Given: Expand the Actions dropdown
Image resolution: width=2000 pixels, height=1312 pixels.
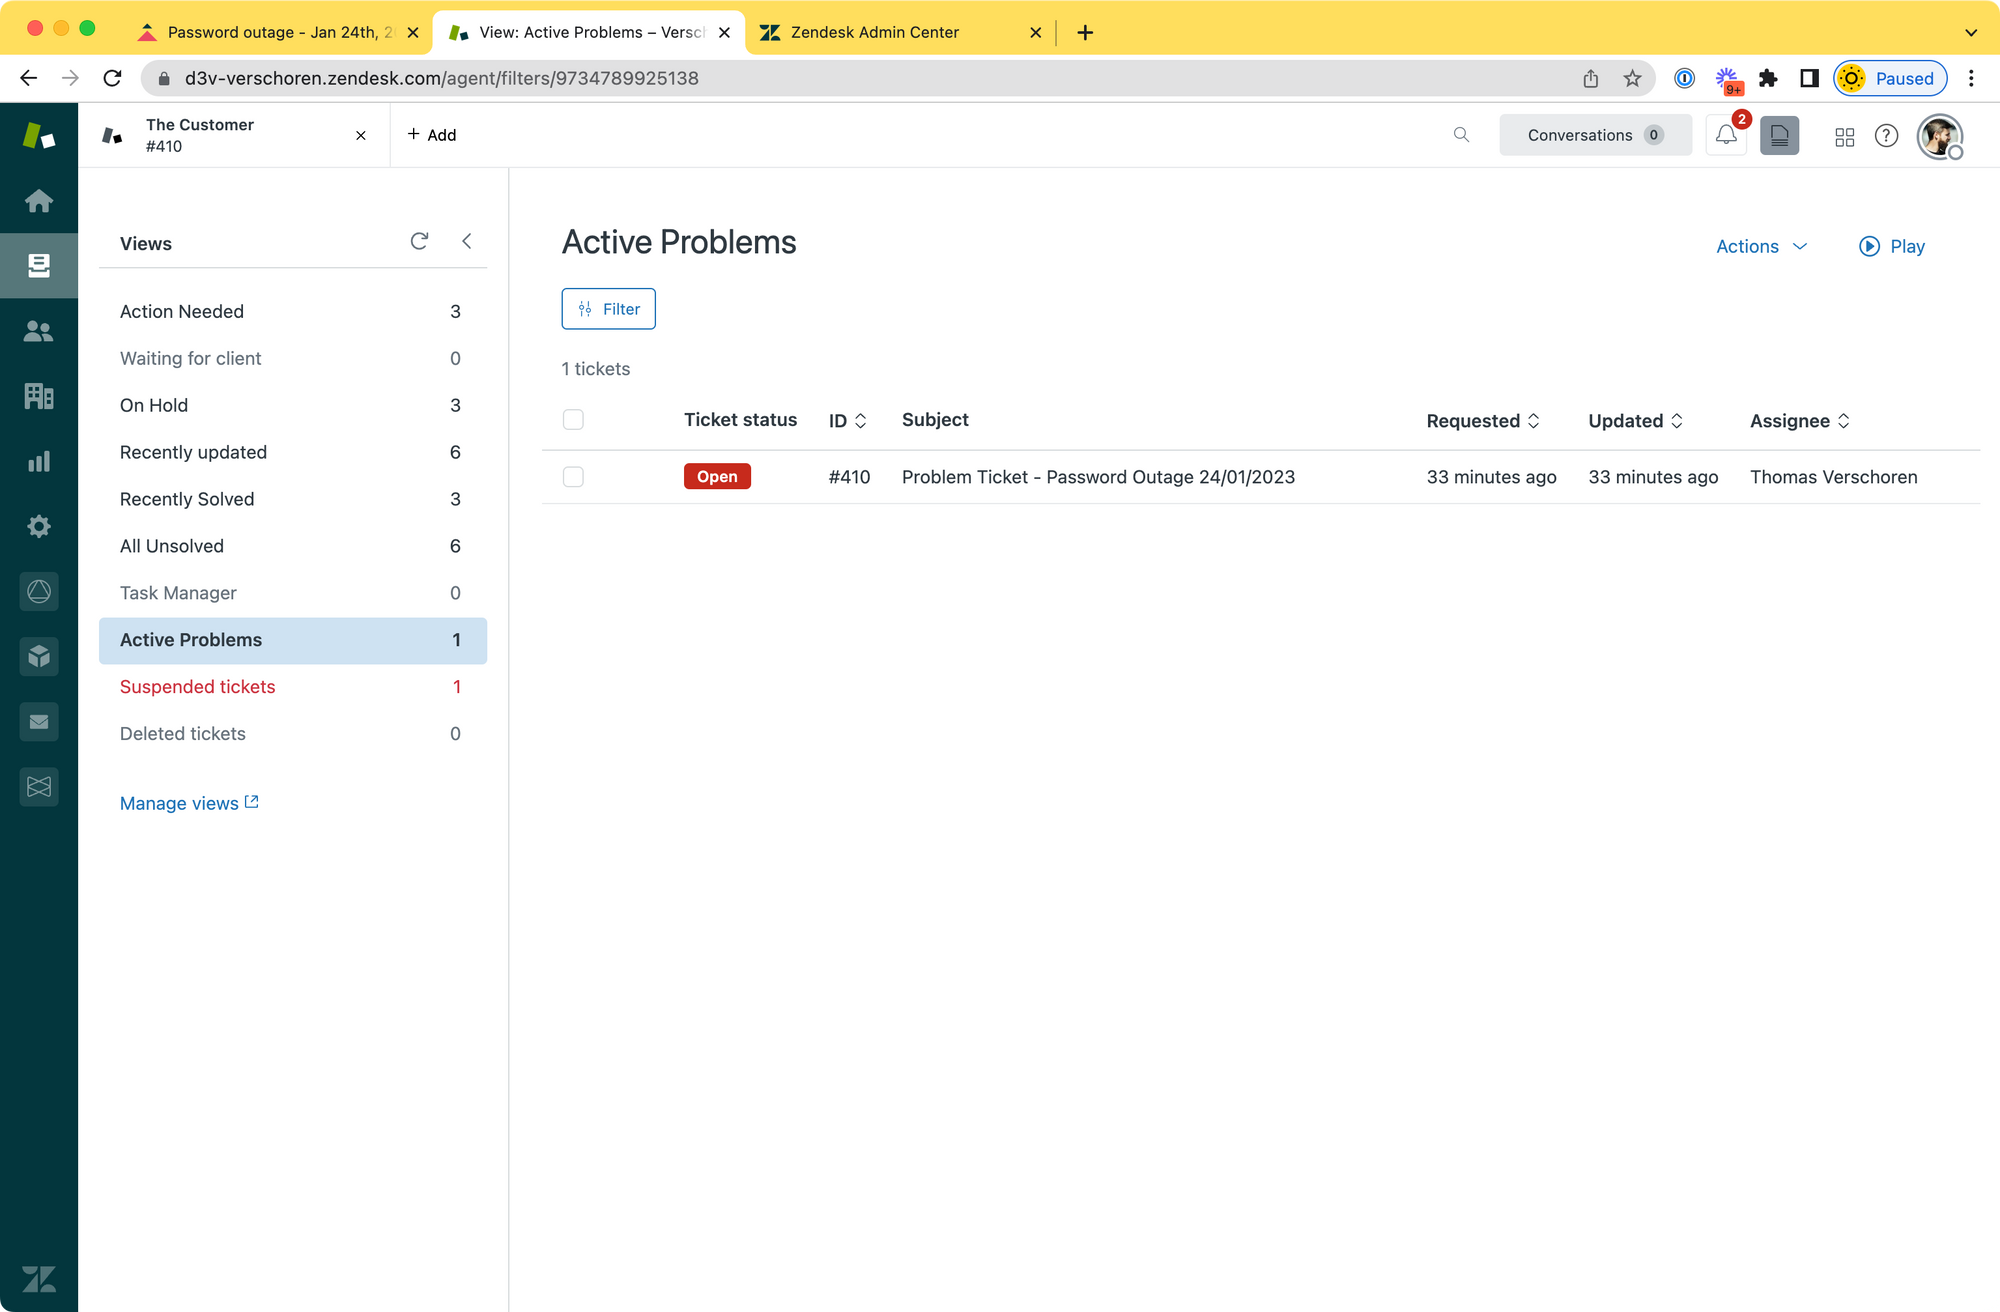Looking at the screenshot, I should tap(1761, 246).
